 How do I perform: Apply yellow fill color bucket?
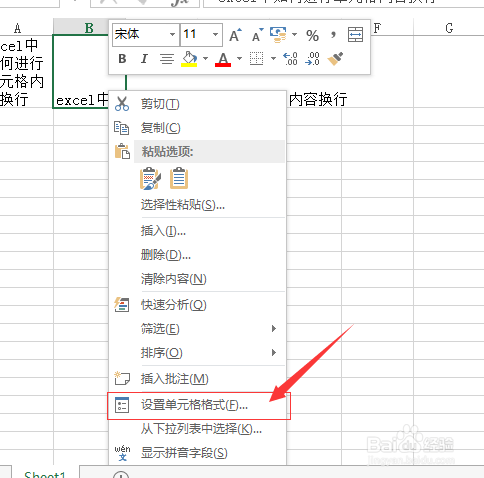click(x=189, y=59)
